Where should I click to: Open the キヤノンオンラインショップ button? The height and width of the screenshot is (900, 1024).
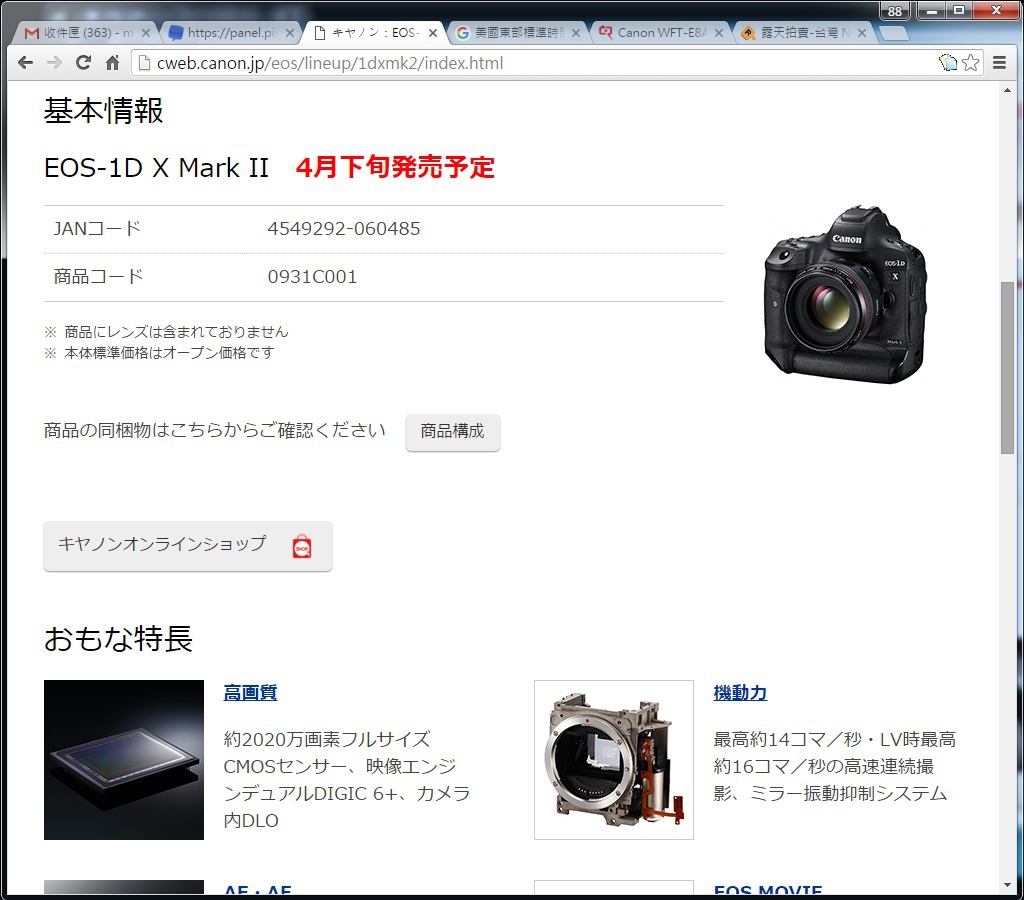188,546
